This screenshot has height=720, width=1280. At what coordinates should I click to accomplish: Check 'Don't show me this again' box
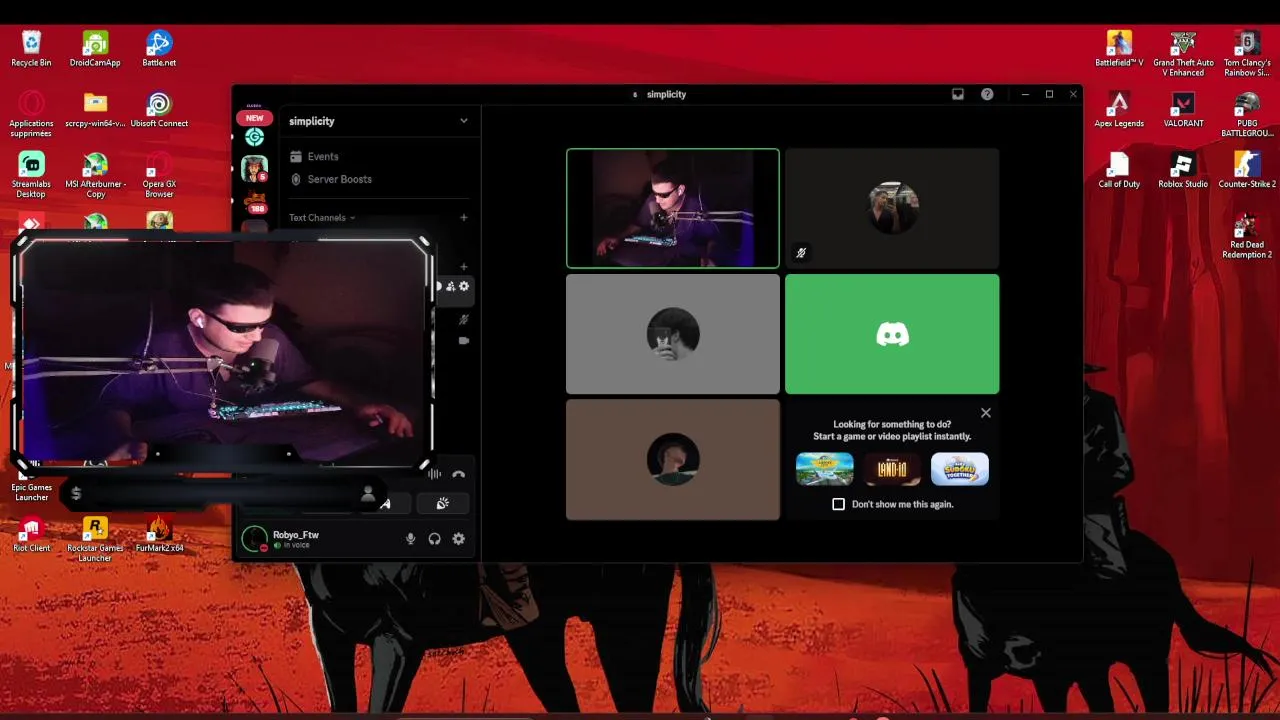coord(839,504)
